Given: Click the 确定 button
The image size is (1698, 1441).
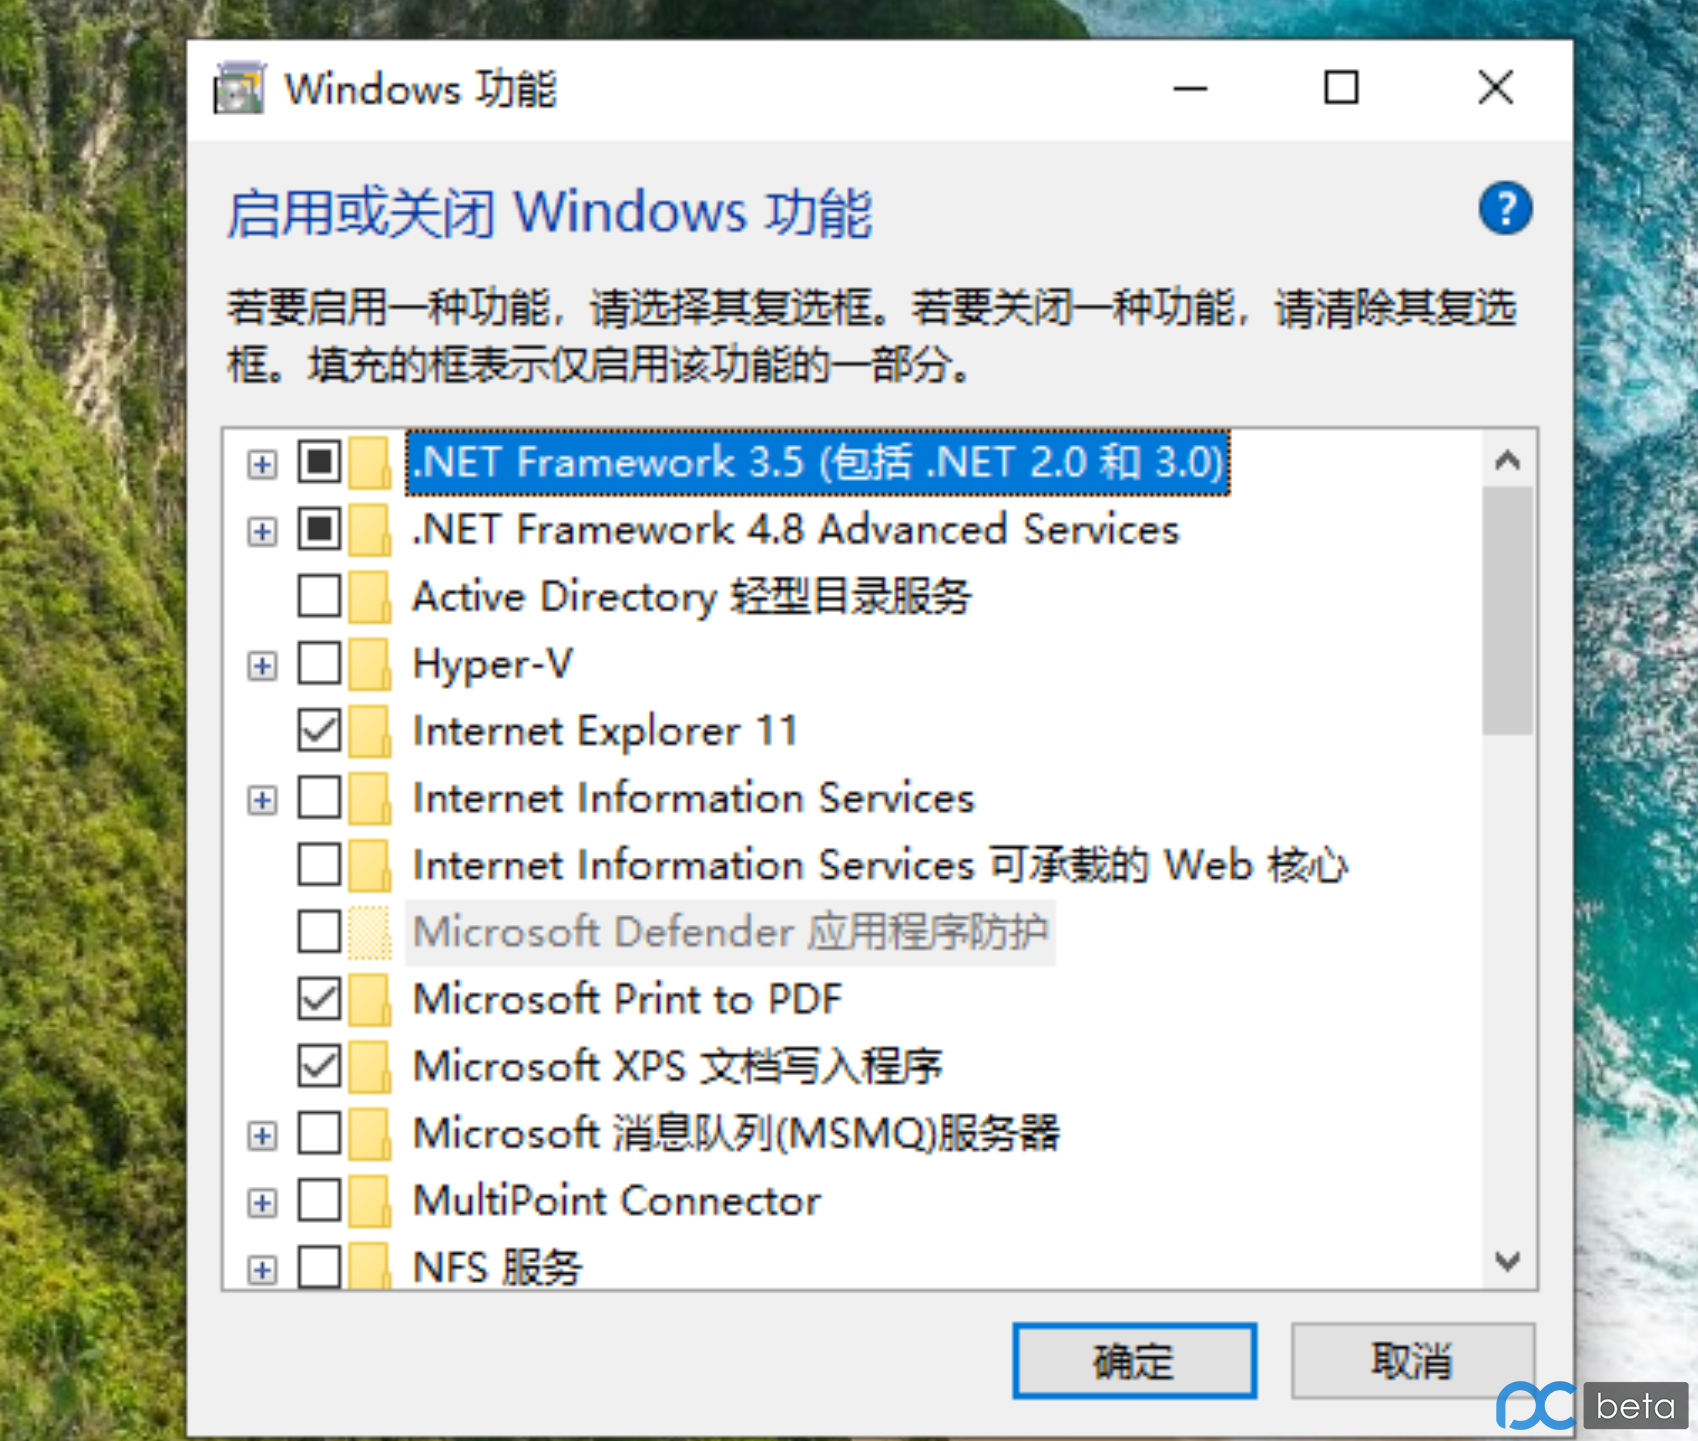Looking at the screenshot, I should (x=1134, y=1361).
